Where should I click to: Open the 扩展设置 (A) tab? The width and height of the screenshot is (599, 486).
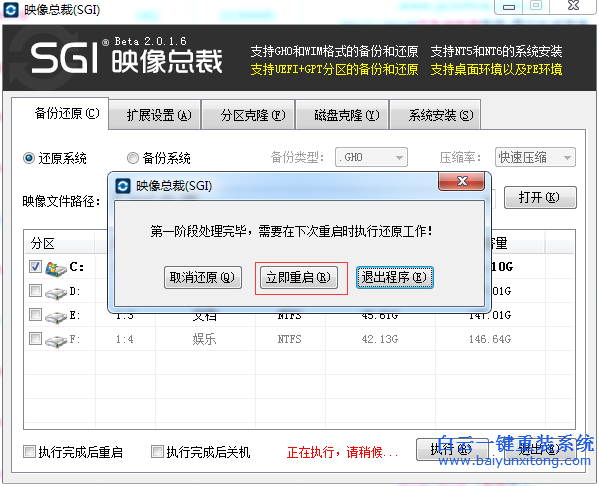(x=155, y=115)
